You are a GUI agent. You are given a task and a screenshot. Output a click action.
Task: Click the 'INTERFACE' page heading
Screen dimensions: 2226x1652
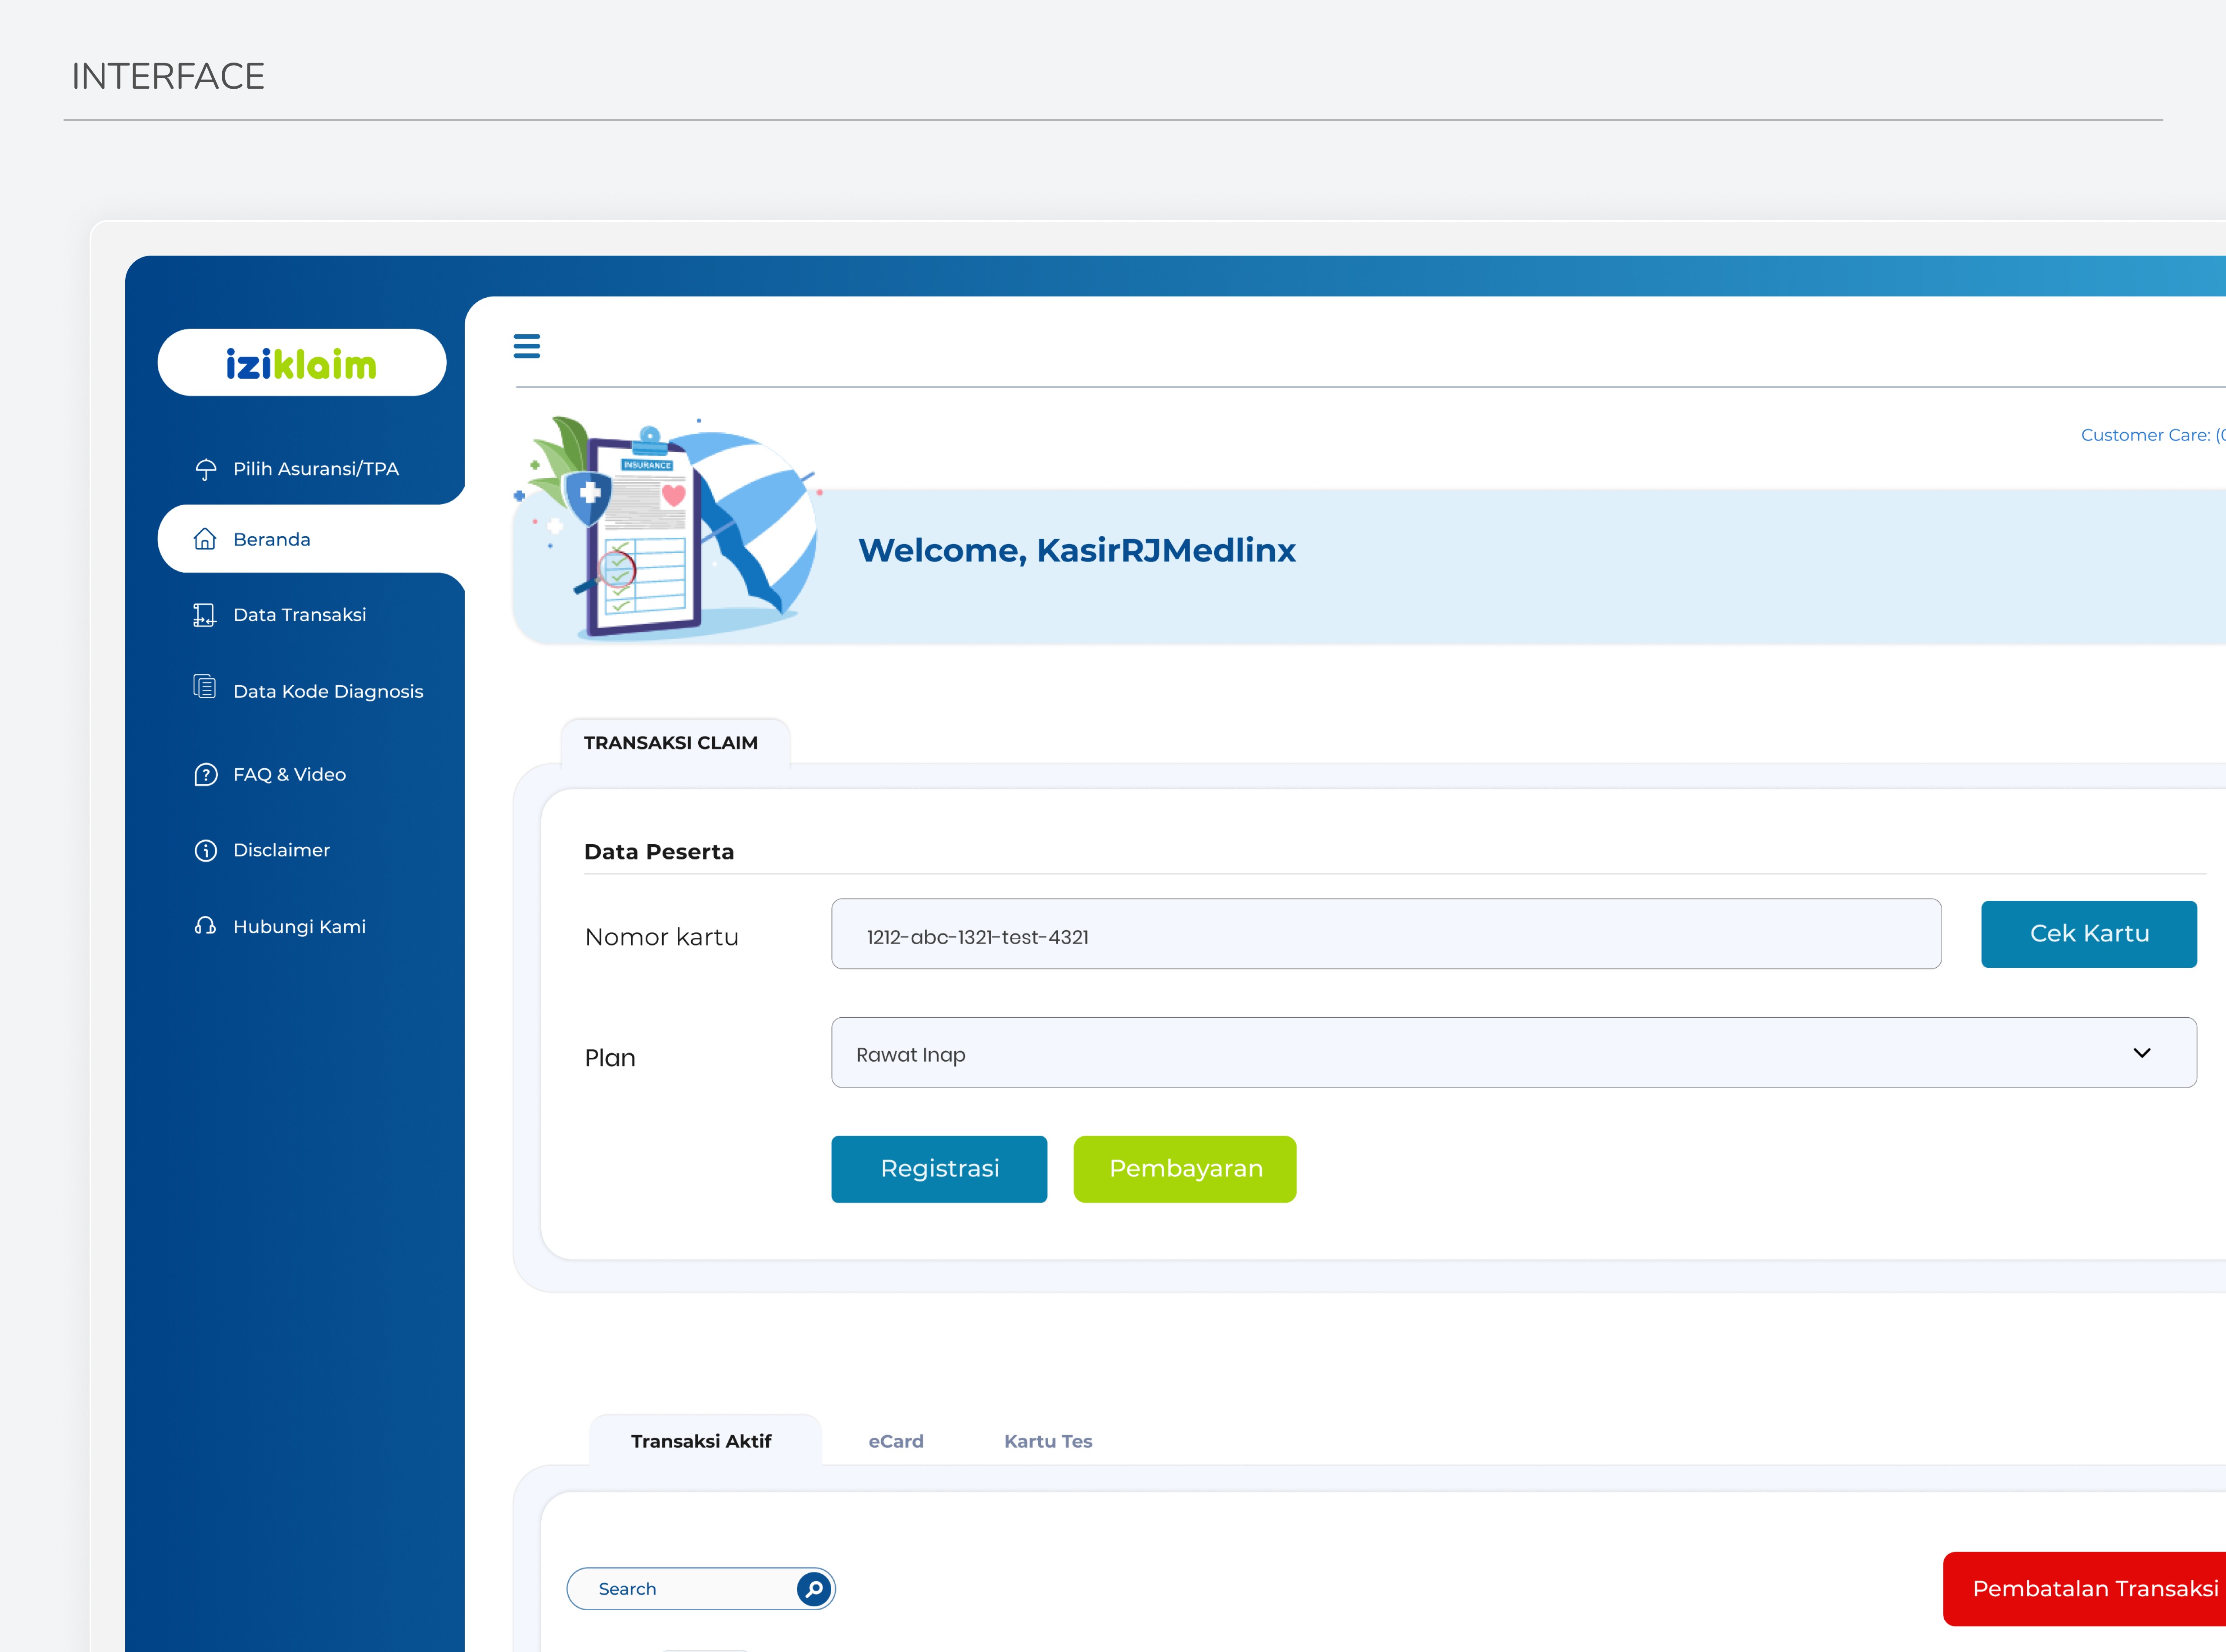point(168,77)
